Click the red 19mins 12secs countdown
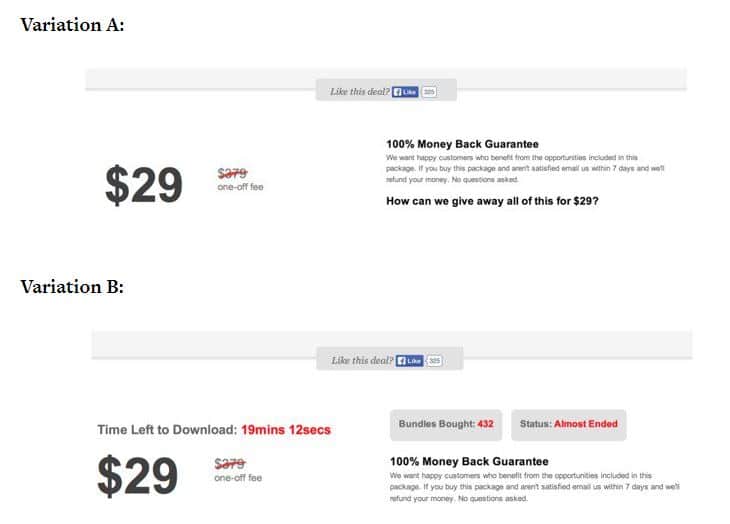The image size is (730, 524). tap(285, 430)
